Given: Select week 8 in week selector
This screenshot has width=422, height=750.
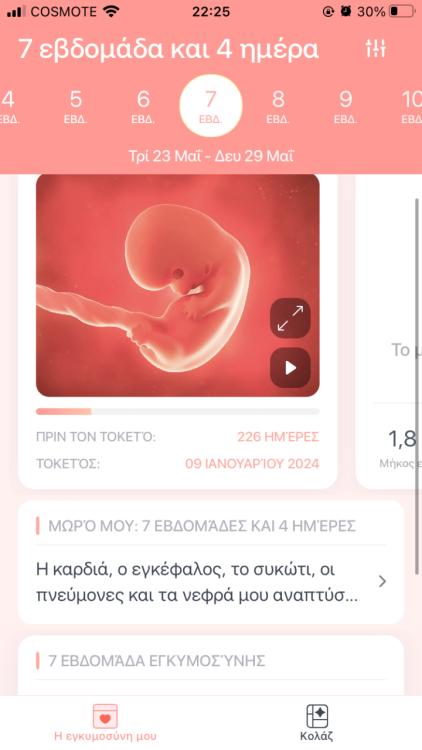Looking at the screenshot, I should pyautogui.click(x=278, y=106).
